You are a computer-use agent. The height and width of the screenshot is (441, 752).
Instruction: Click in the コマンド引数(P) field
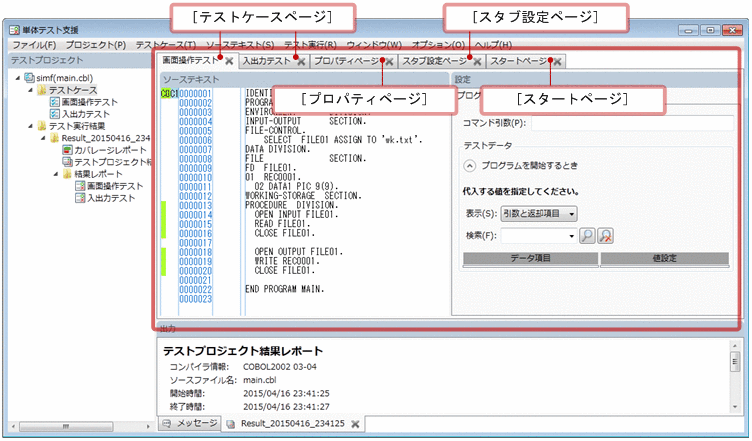(x=632, y=123)
